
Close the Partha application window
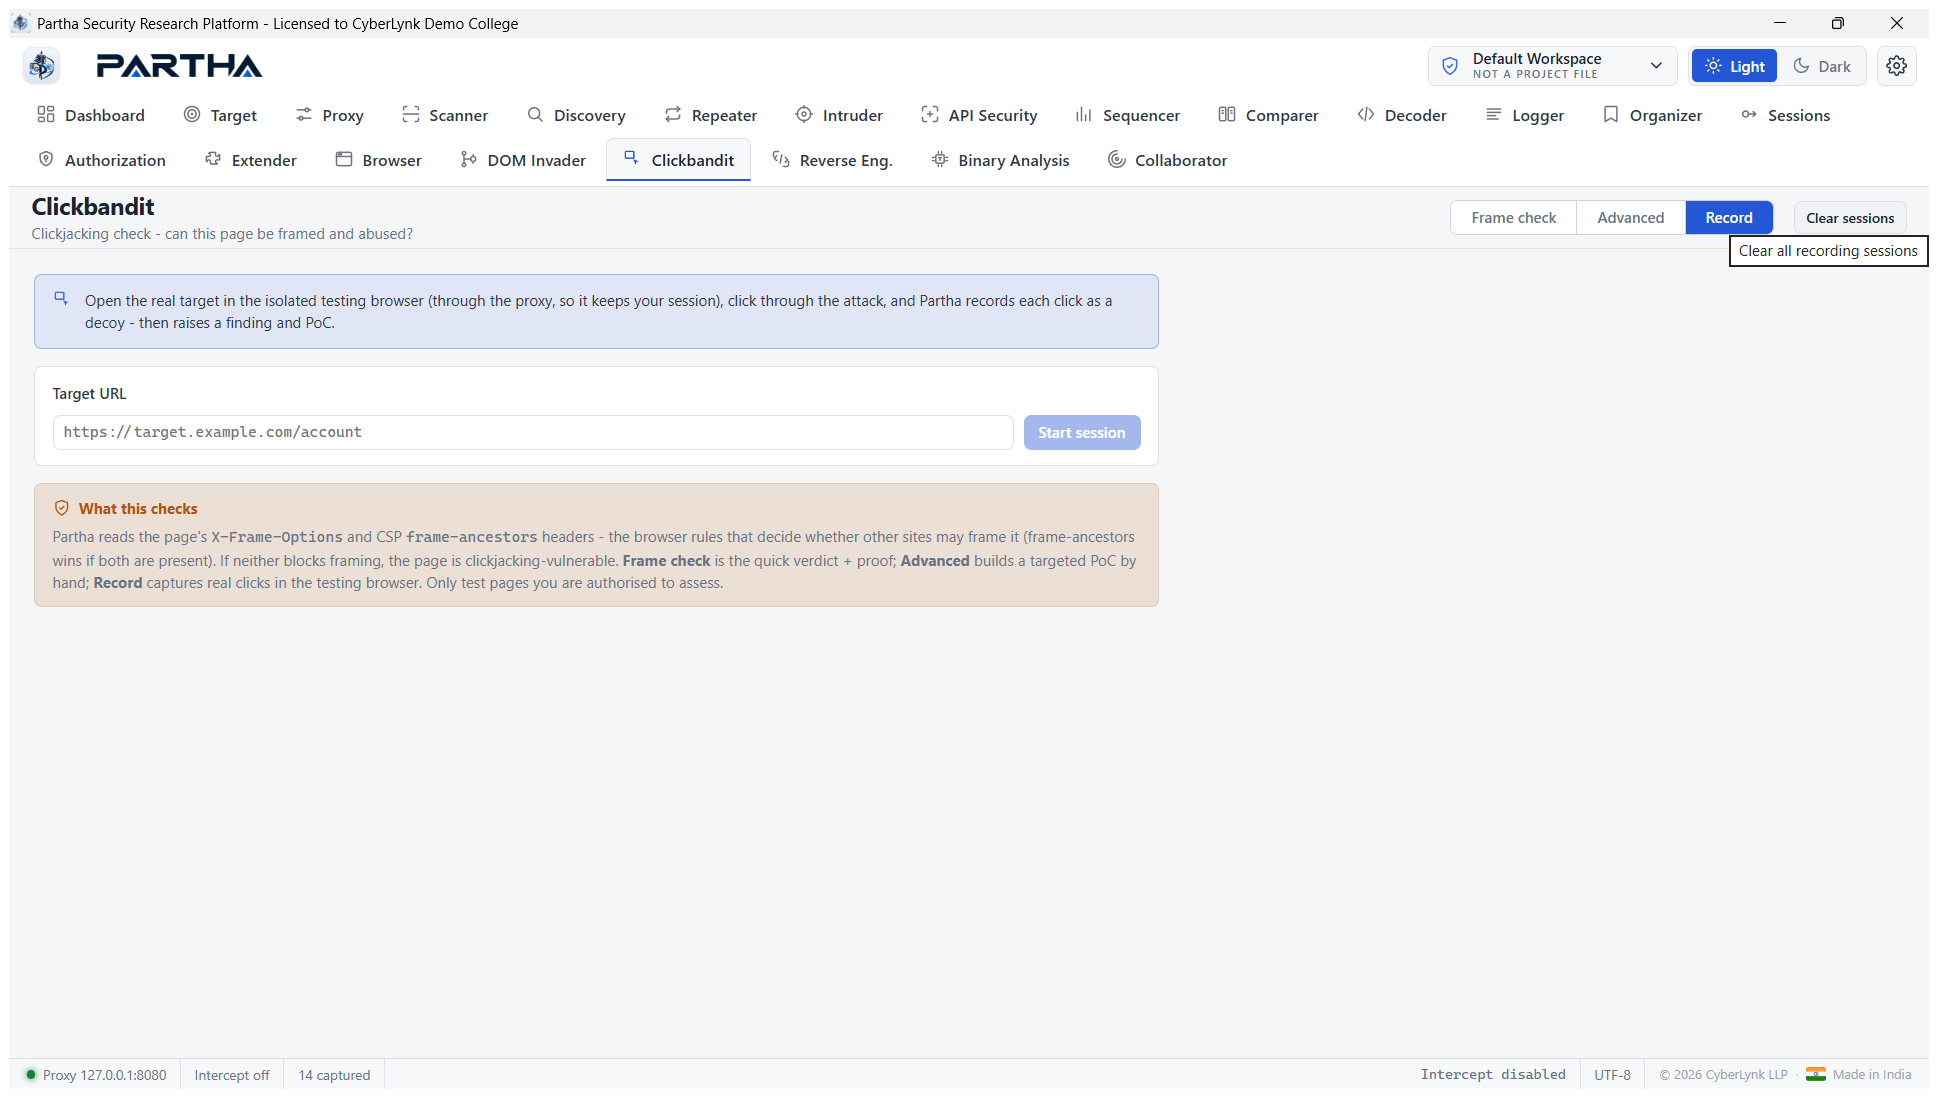[x=1896, y=23]
